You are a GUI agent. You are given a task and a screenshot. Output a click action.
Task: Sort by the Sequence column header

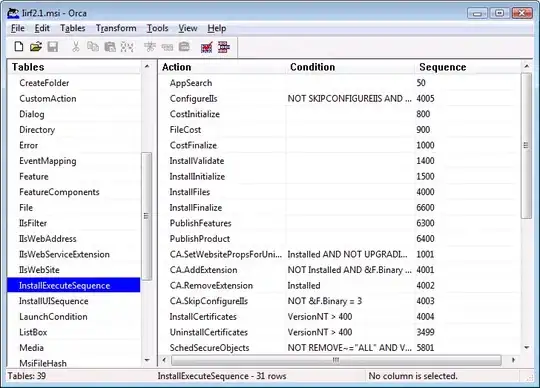[x=443, y=67]
